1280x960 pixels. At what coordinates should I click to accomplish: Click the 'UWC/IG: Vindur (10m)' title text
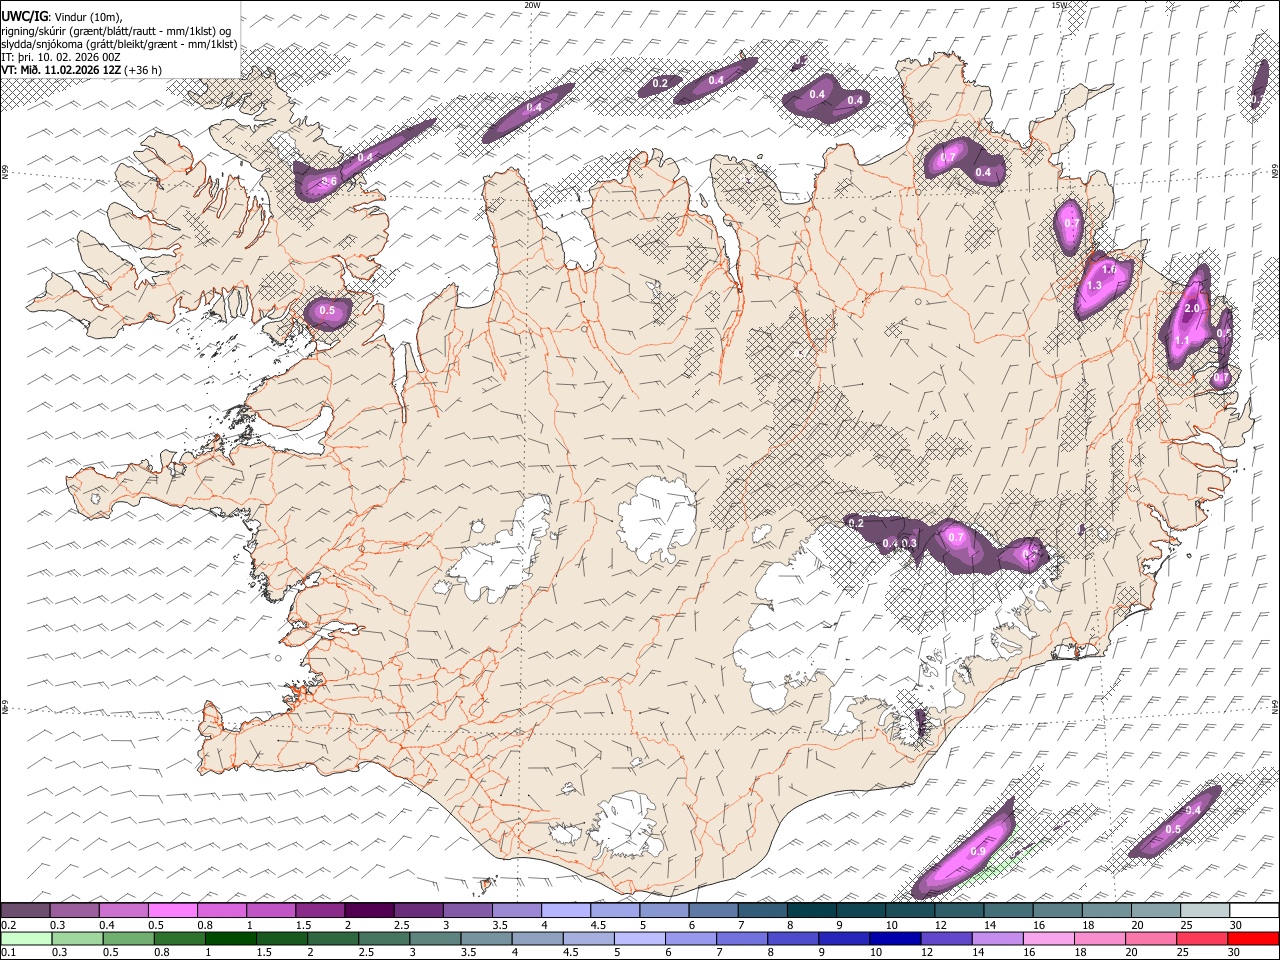click(x=62, y=15)
